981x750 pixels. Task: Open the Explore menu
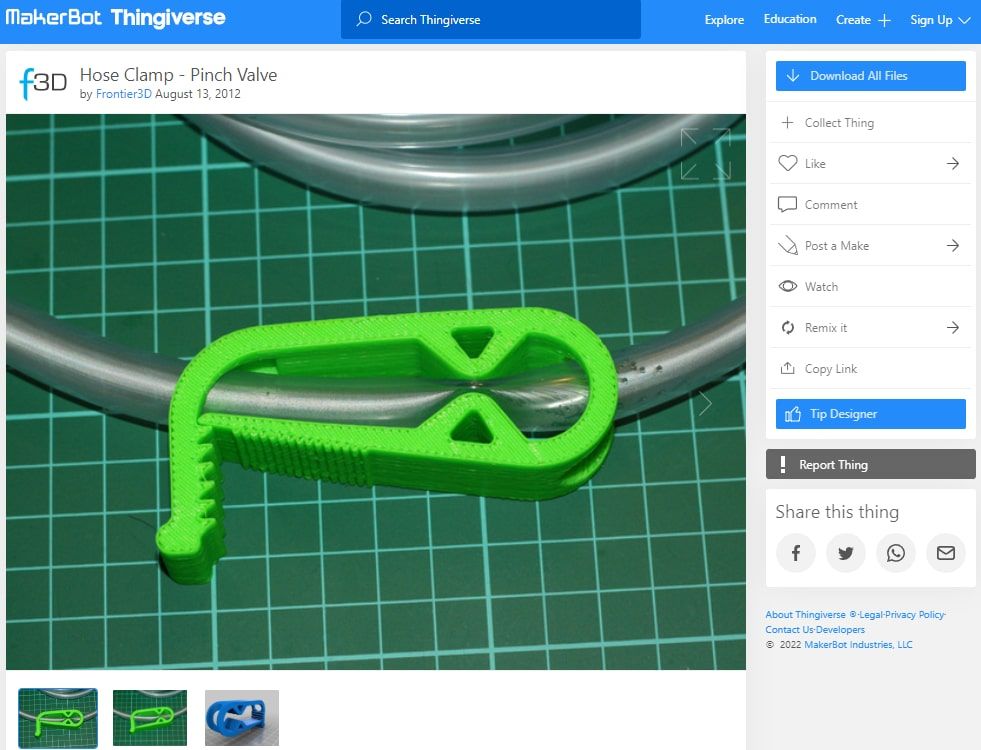[723, 19]
